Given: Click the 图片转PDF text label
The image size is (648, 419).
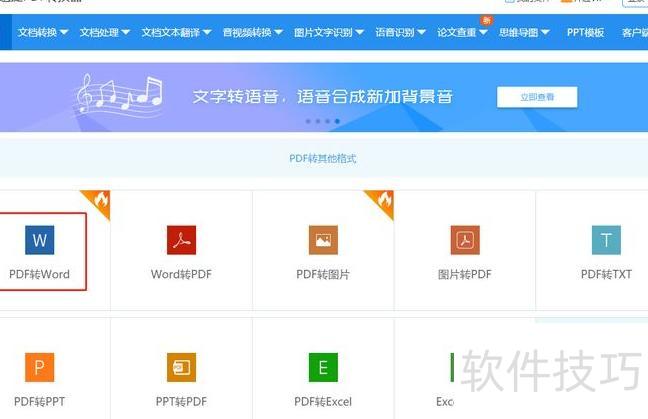Looking at the screenshot, I should click(x=465, y=274).
